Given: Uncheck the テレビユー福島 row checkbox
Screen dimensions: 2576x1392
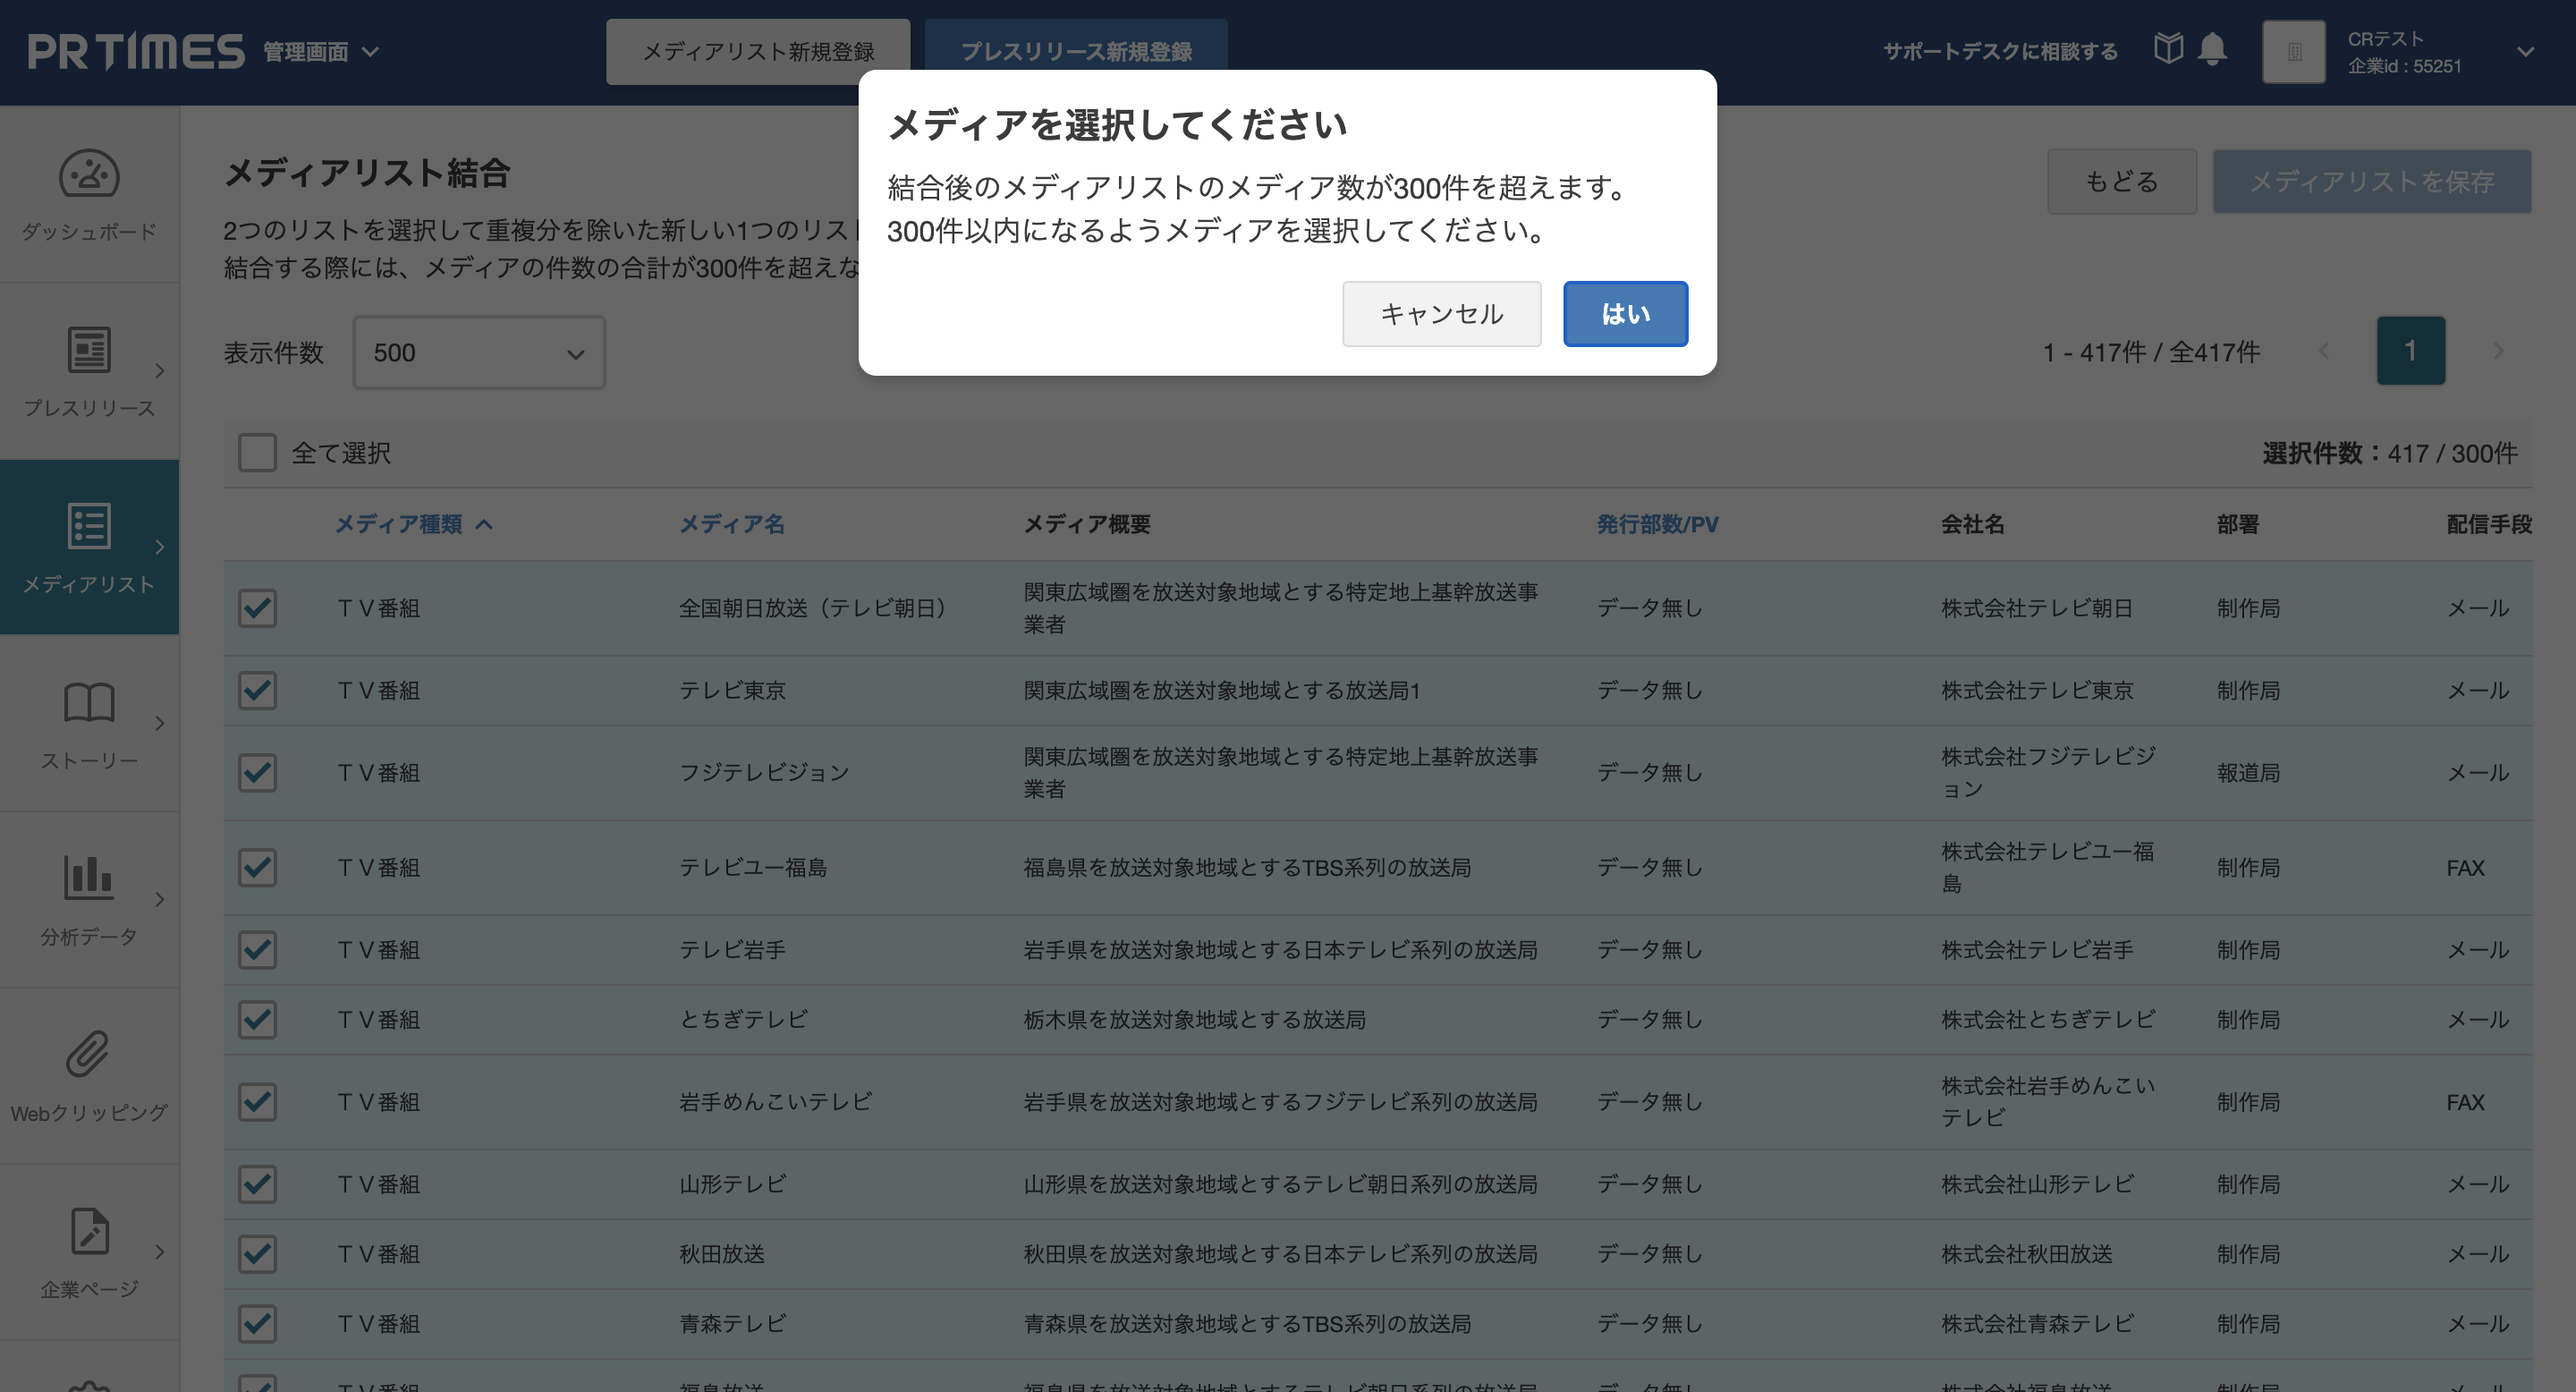Looking at the screenshot, I should 257,867.
